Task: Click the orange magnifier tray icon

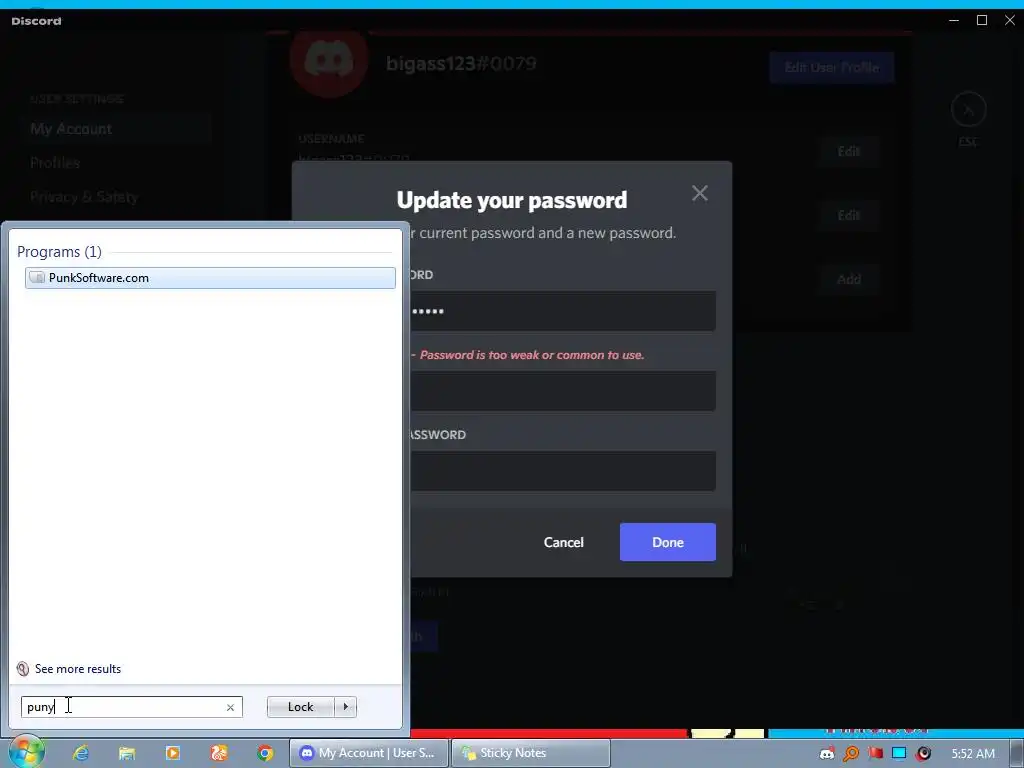Action: [x=851, y=754]
